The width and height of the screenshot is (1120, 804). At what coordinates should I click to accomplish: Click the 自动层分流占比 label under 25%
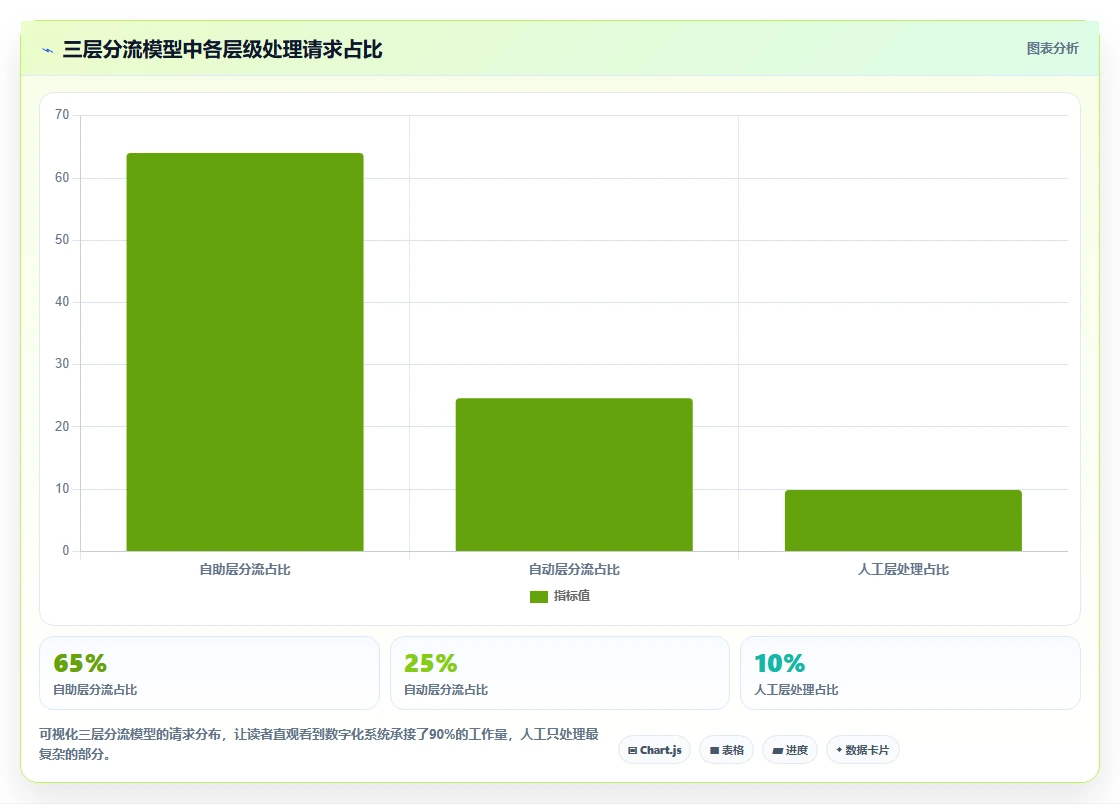446,690
